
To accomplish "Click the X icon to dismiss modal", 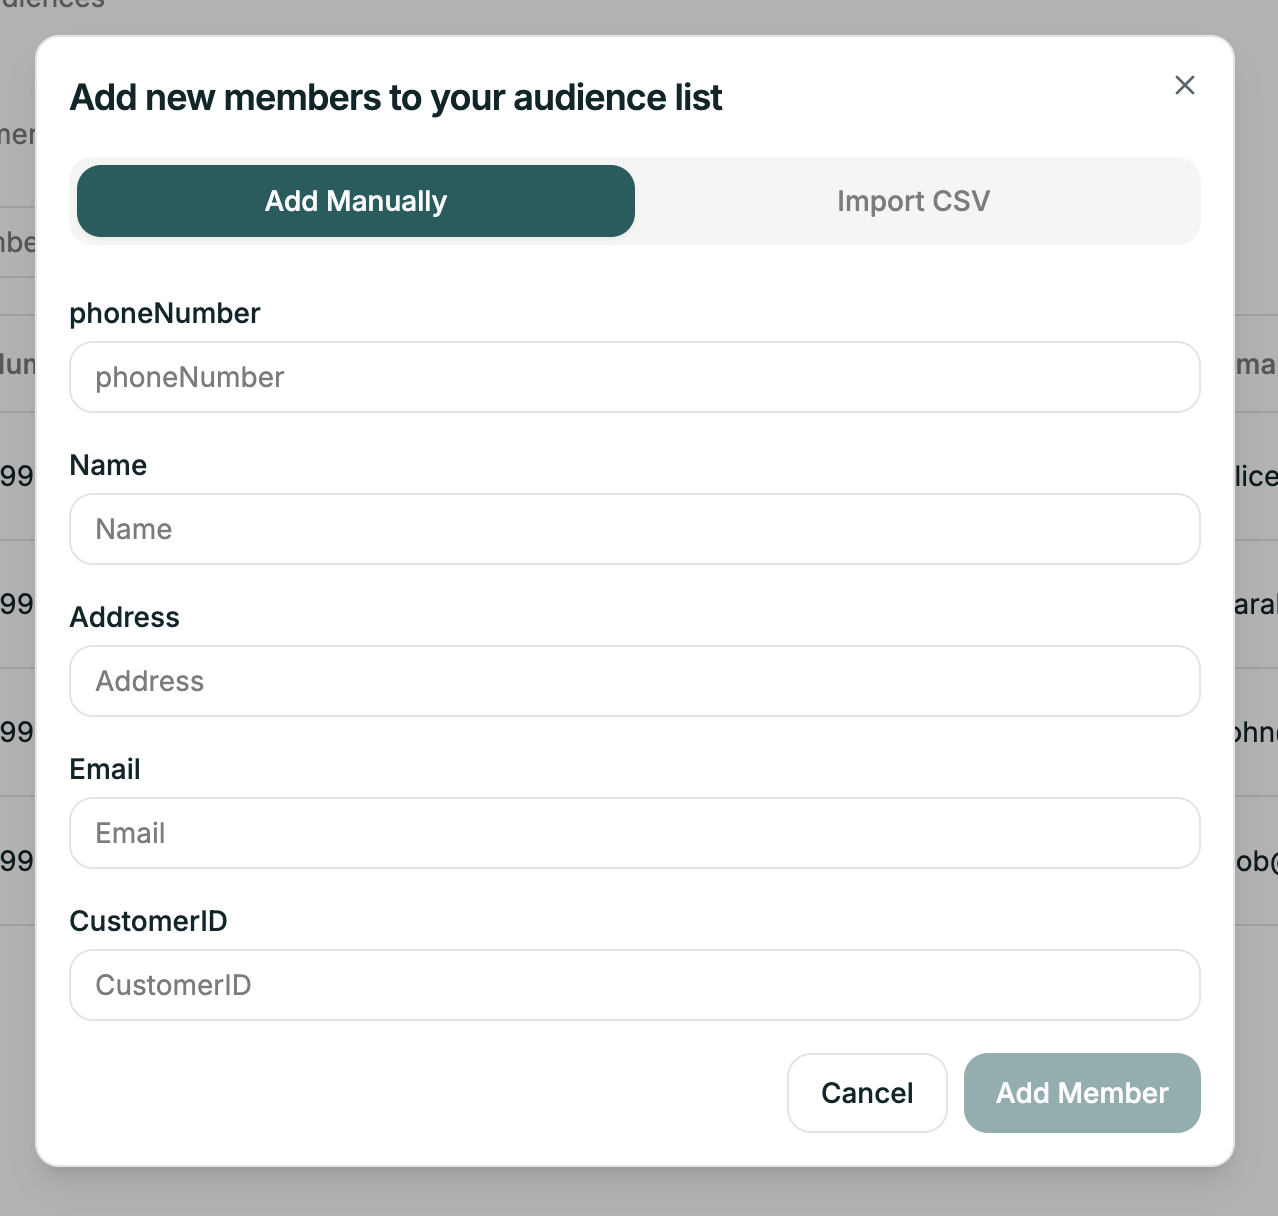I will pyautogui.click(x=1185, y=85).
